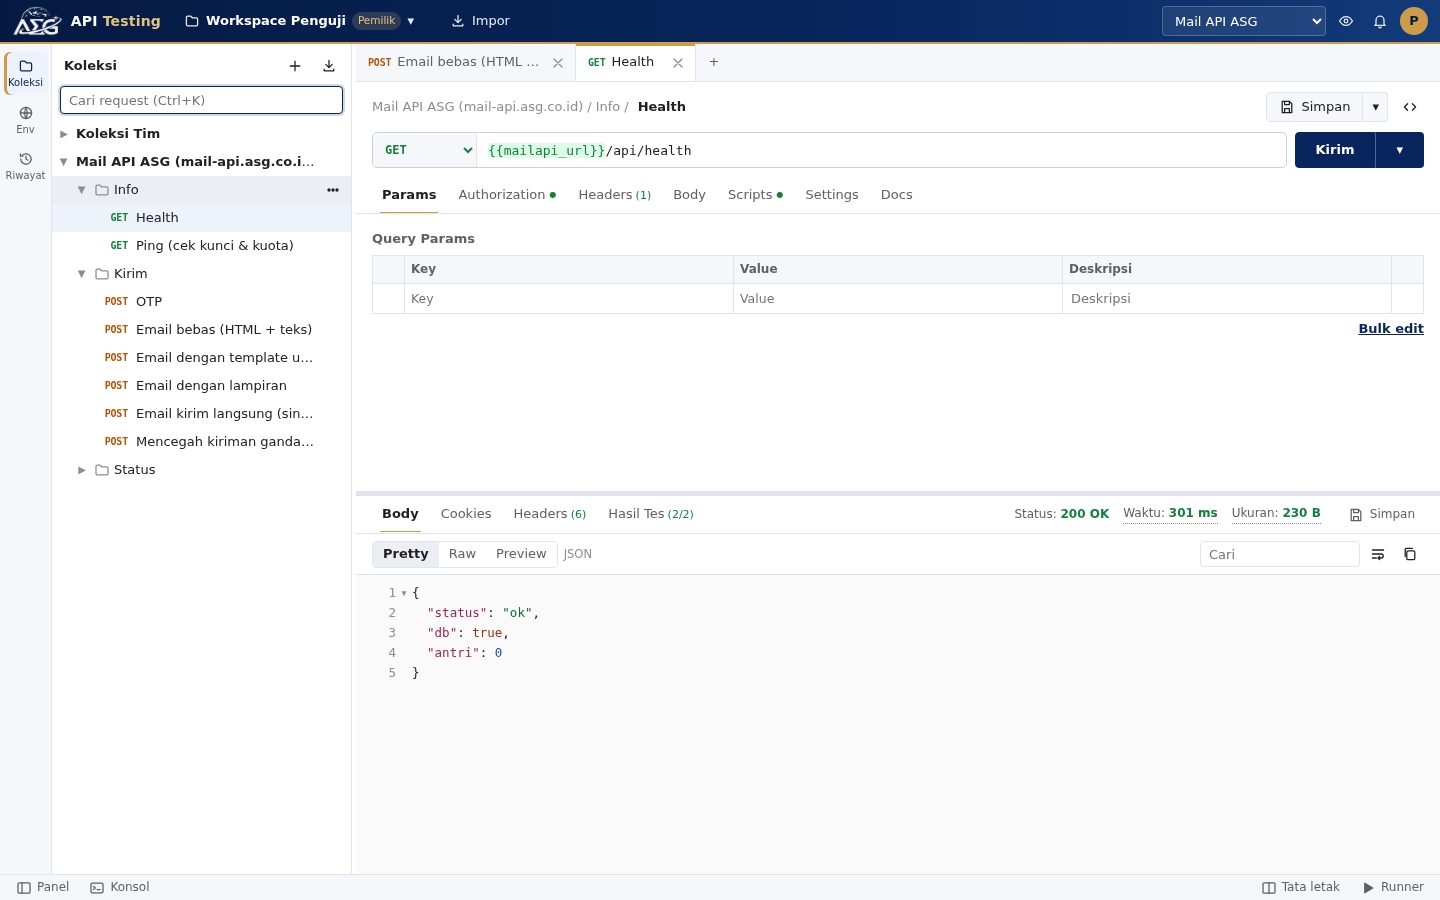1440x900 pixels.
Task: Open the Kirim button dropdown arrow
Action: click(1400, 150)
